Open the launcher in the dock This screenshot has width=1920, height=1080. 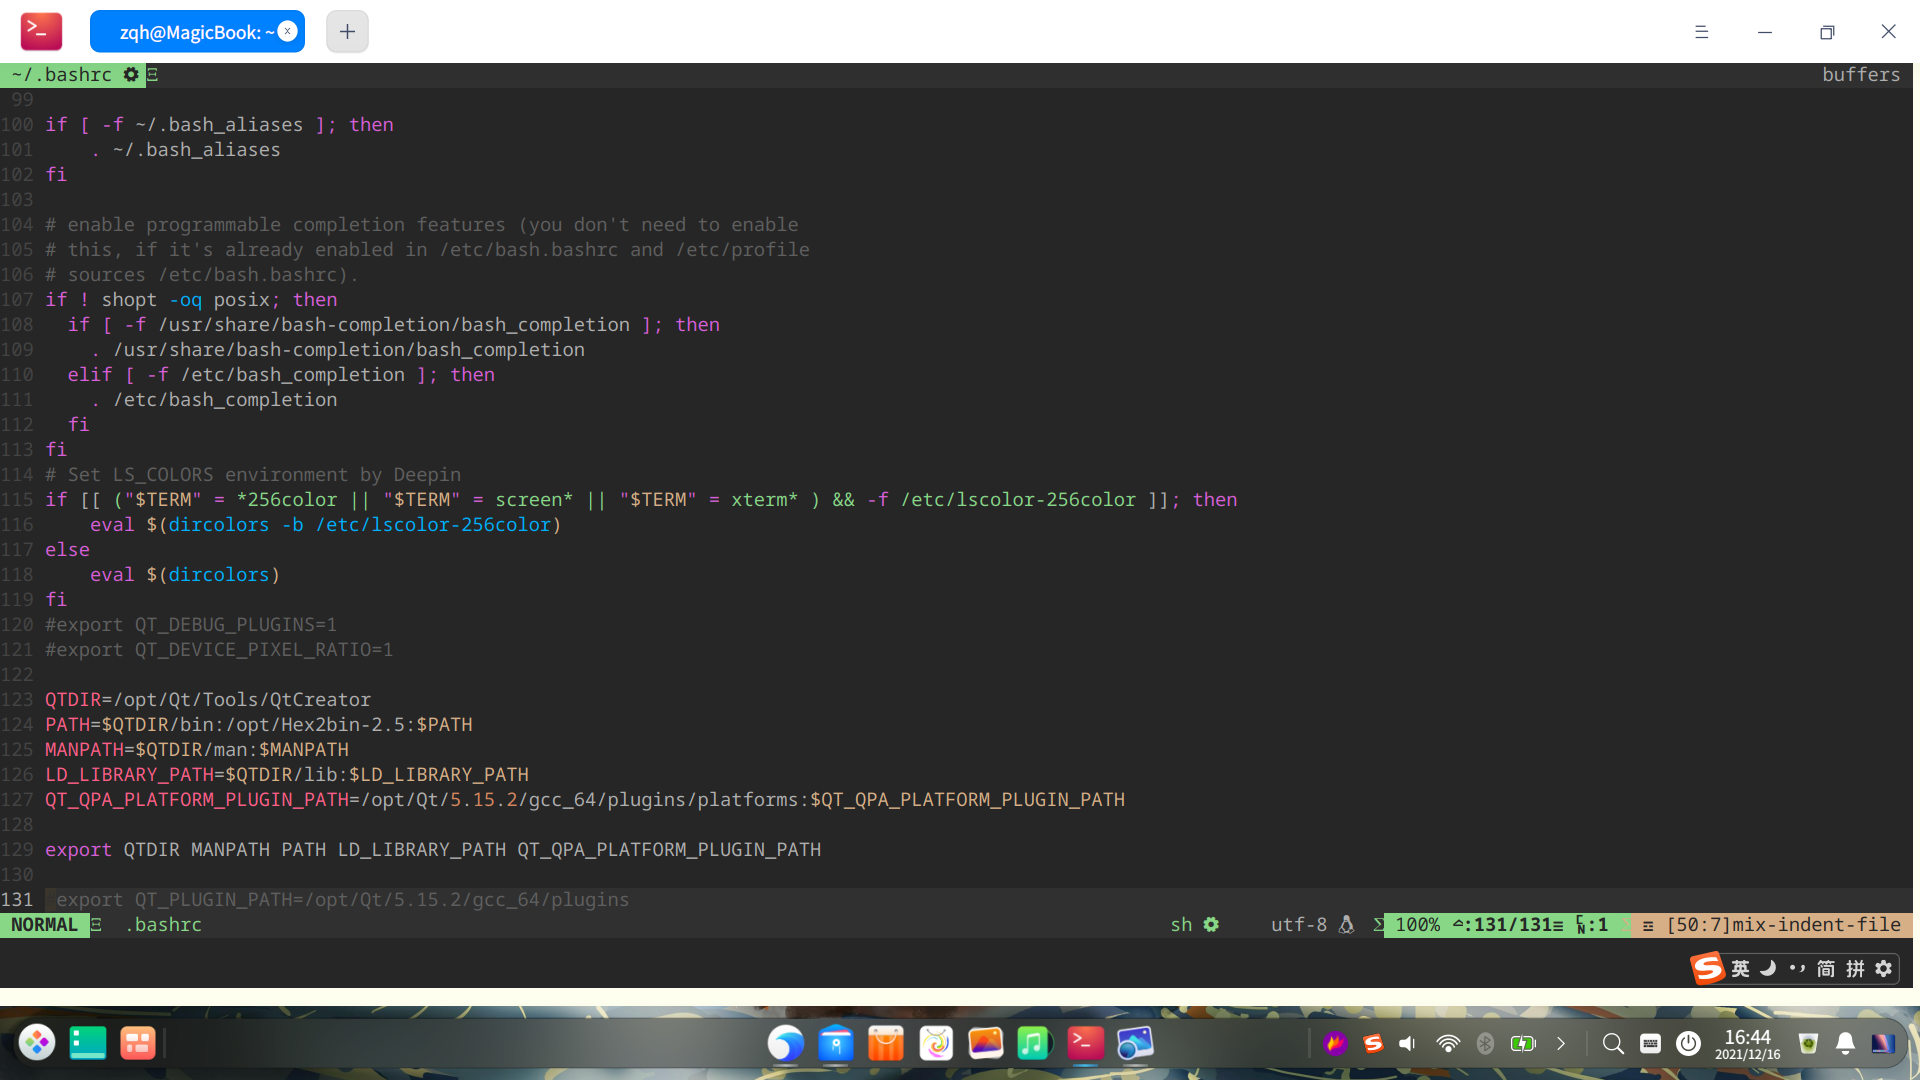click(37, 1043)
